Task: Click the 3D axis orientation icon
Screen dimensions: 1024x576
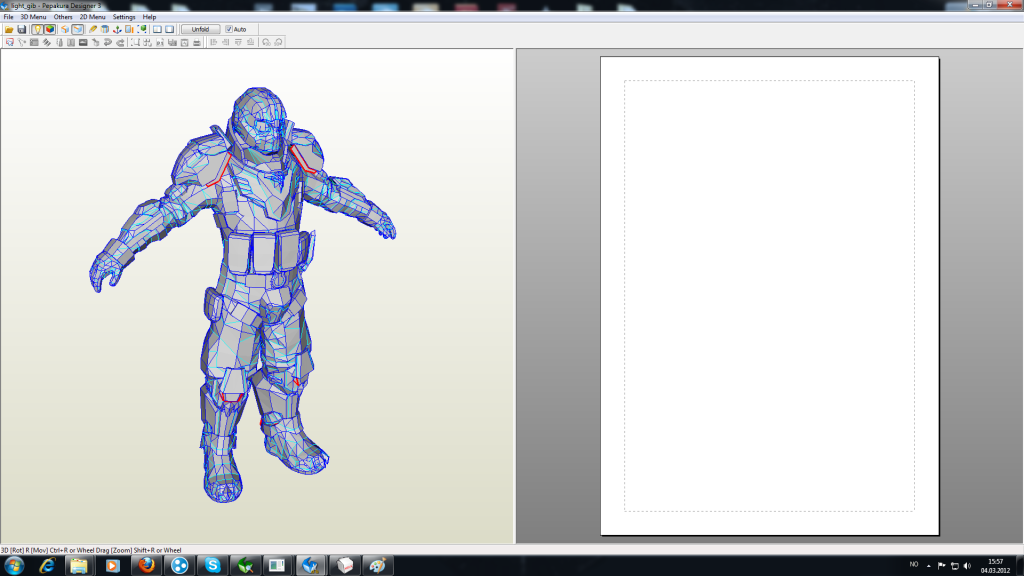Action: click(x=117, y=29)
